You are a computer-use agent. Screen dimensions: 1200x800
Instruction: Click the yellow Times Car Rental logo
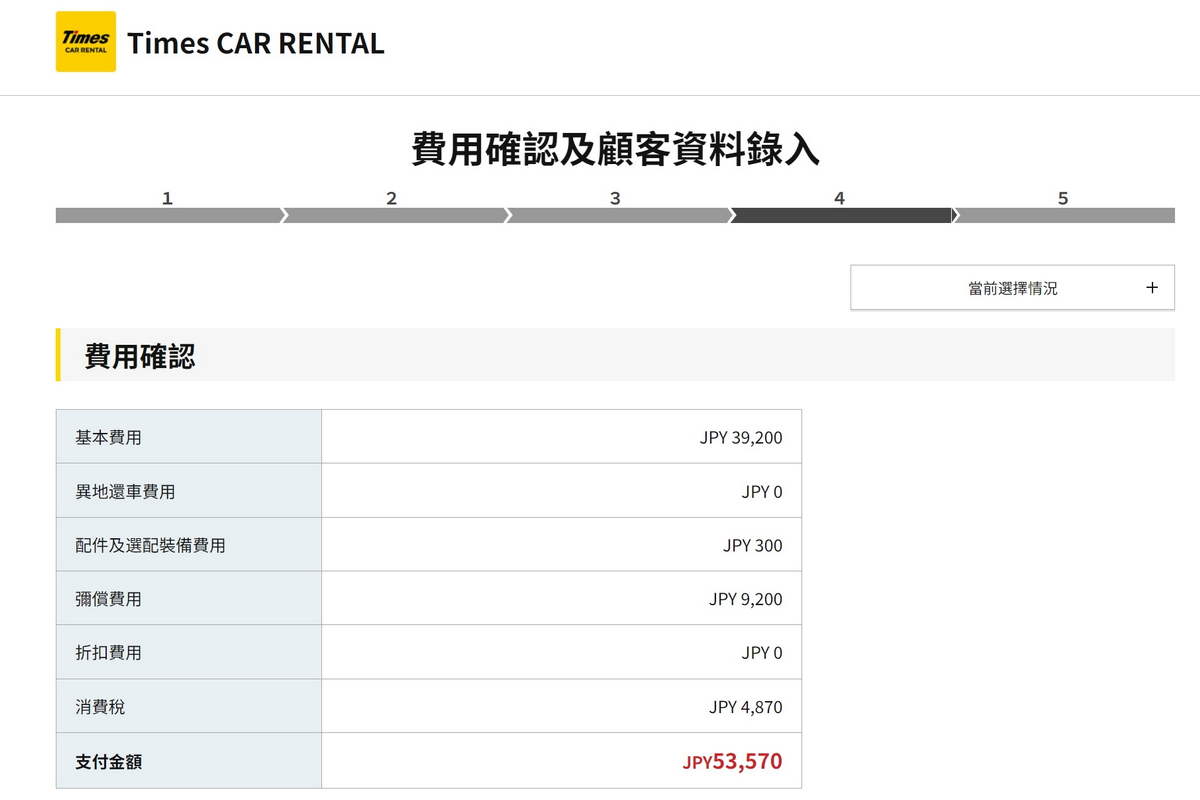coord(86,42)
